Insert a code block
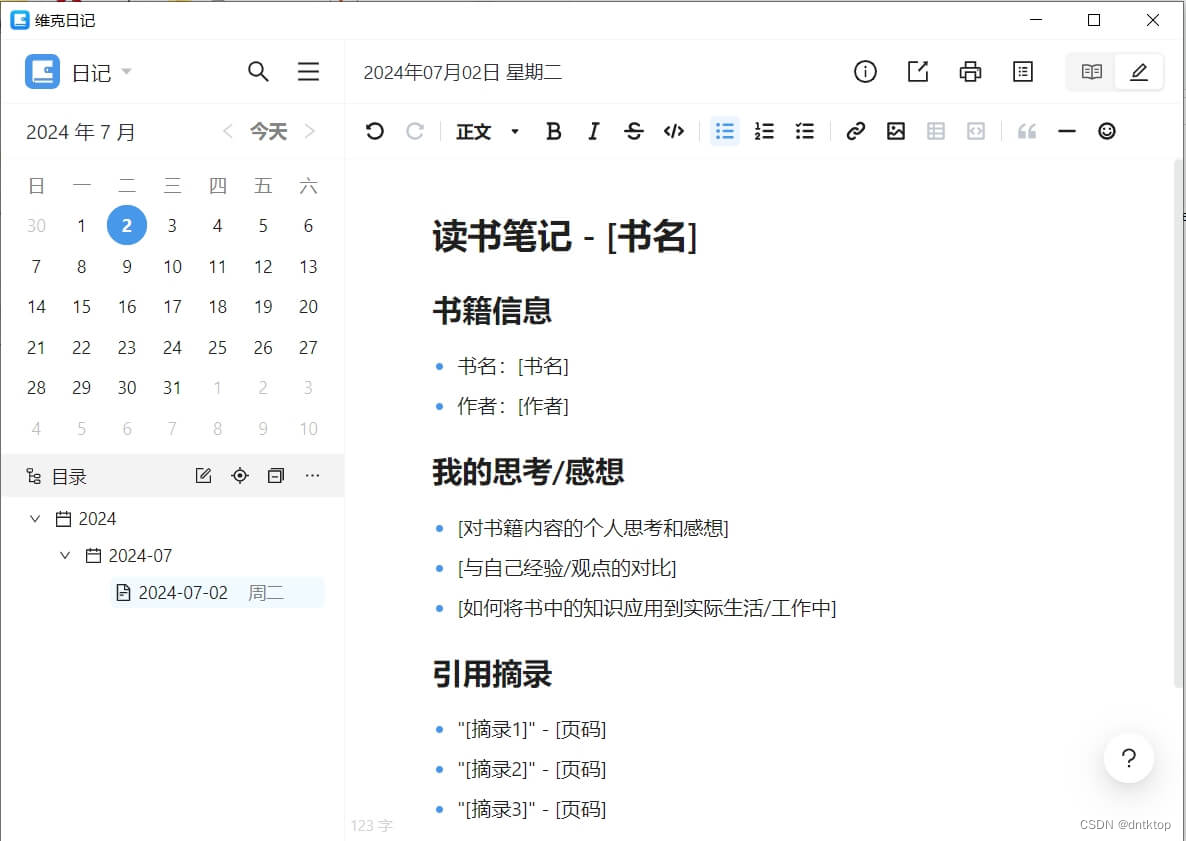This screenshot has height=841, width=1186. tap(976, 132)
